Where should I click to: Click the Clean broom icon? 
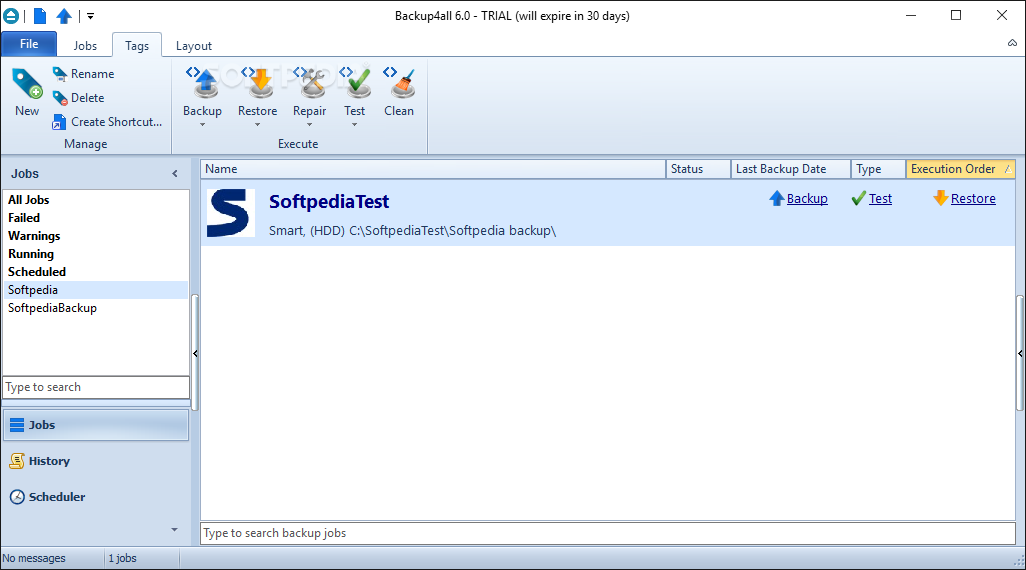pyautogui.click(x=399, y=84)
